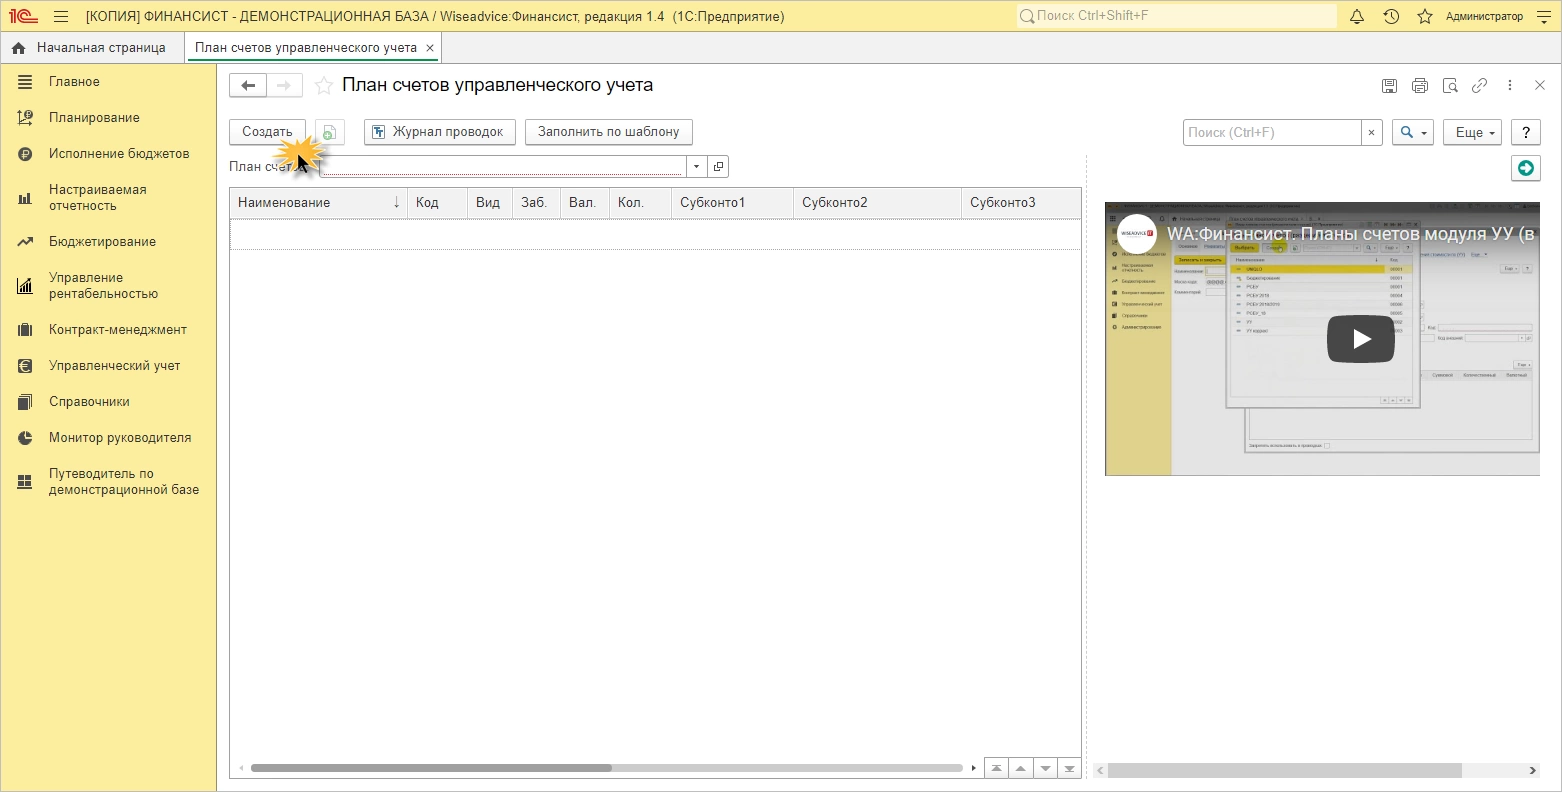Close the План счетов управленческого учета tab
Image resolution: width=1562 pixels, height=792 pixels.
[x=430, y=48]
